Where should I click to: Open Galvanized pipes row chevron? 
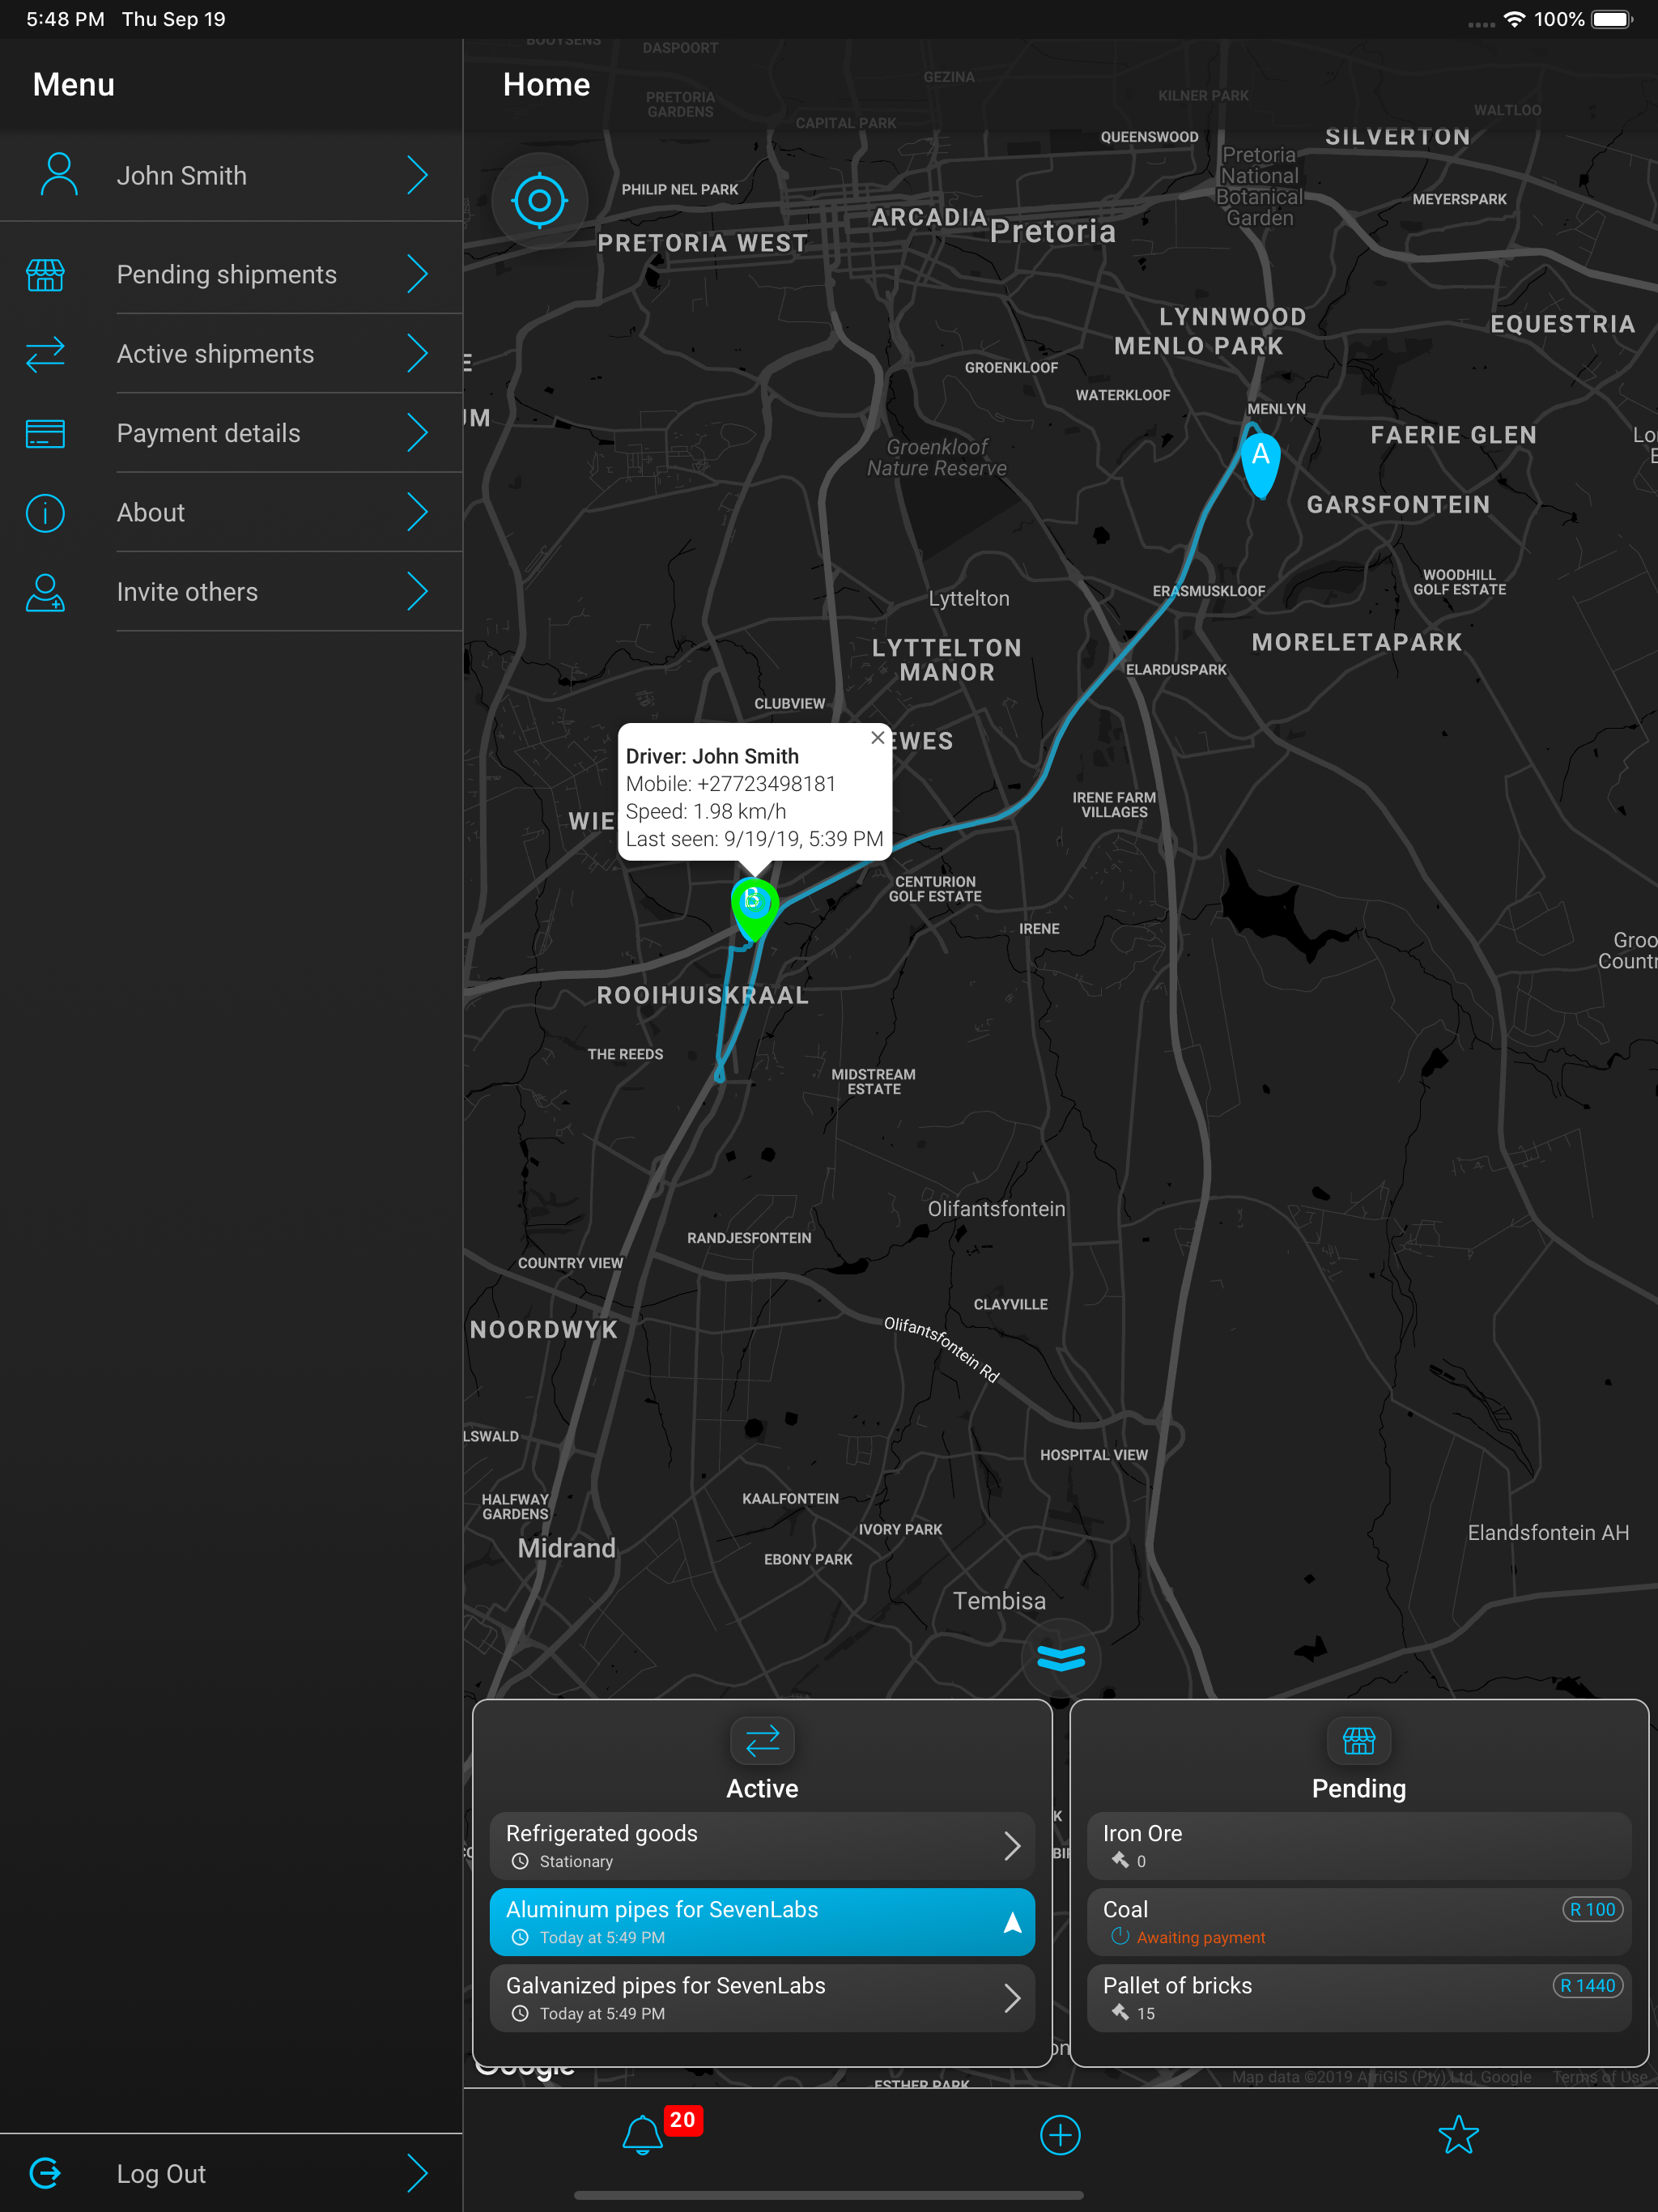click(1012, 1998)
